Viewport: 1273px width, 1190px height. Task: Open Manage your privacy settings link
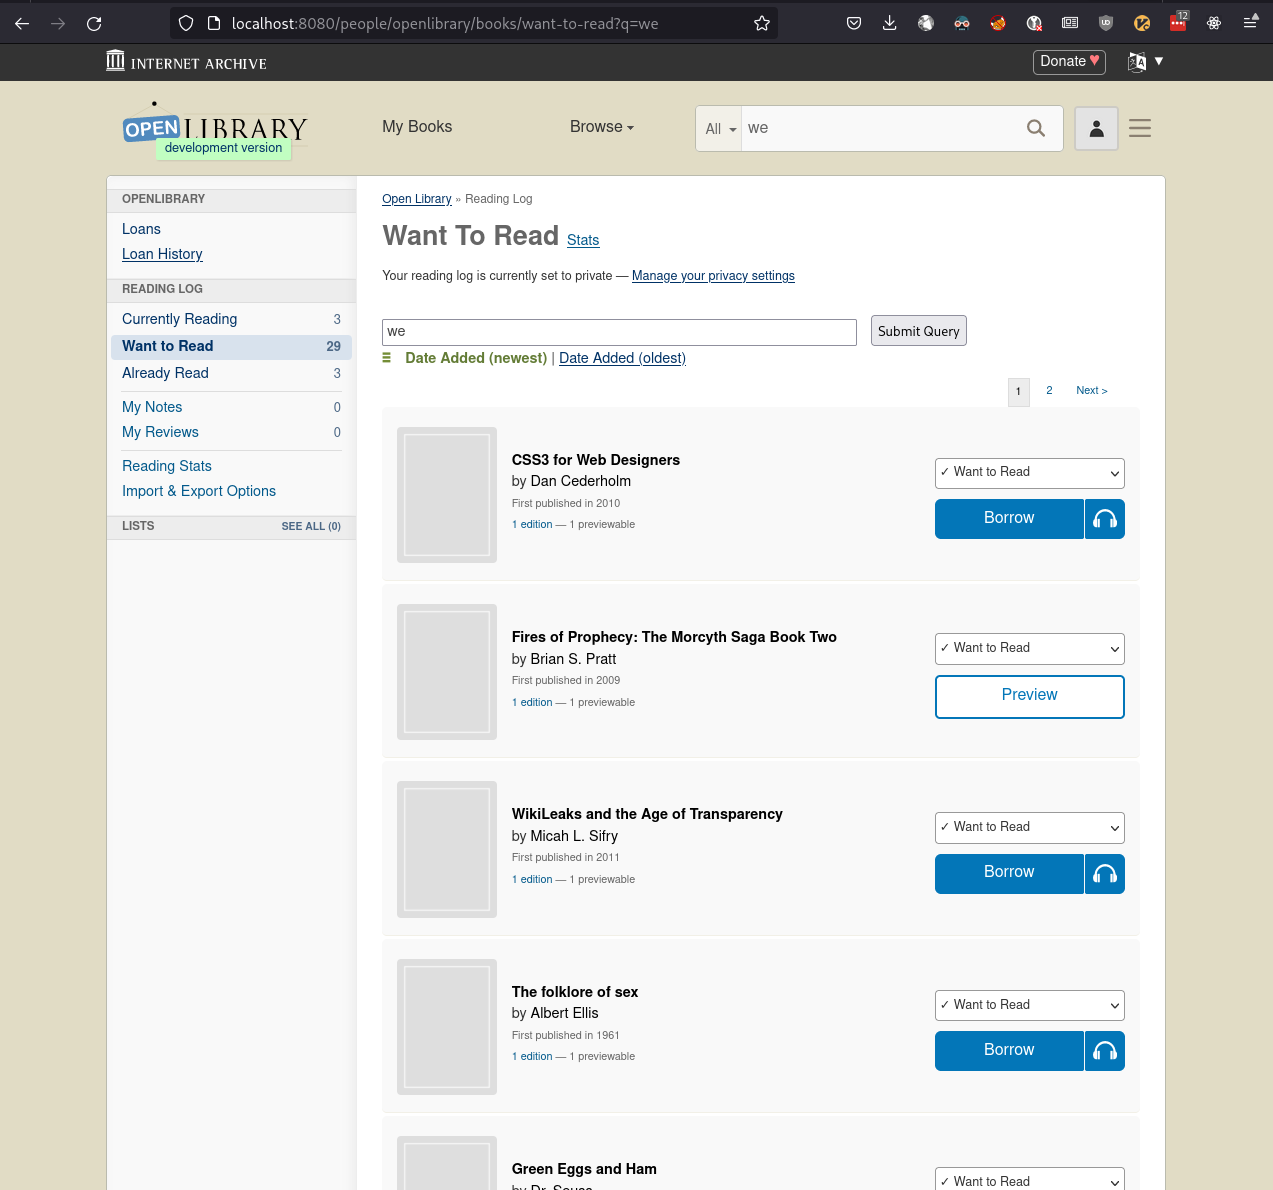(x=713, y=276)
